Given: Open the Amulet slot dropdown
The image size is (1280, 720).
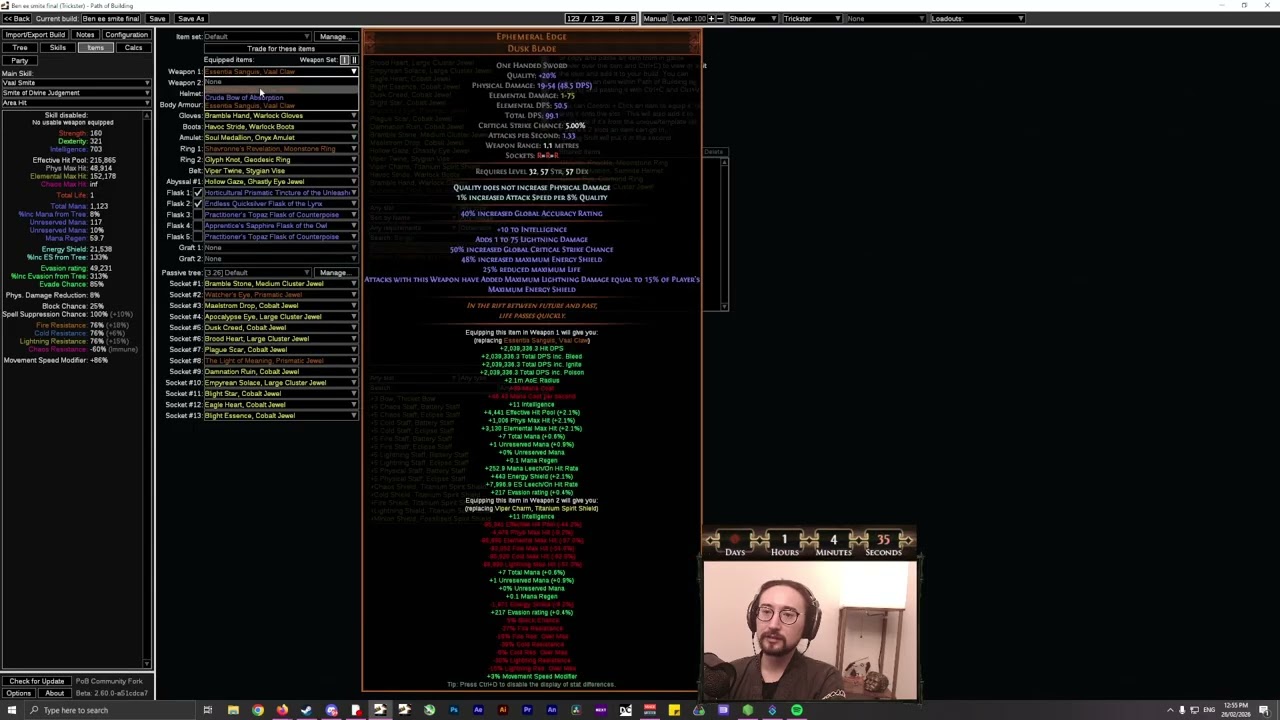Looking at the screenshot, I should point(281,137).
